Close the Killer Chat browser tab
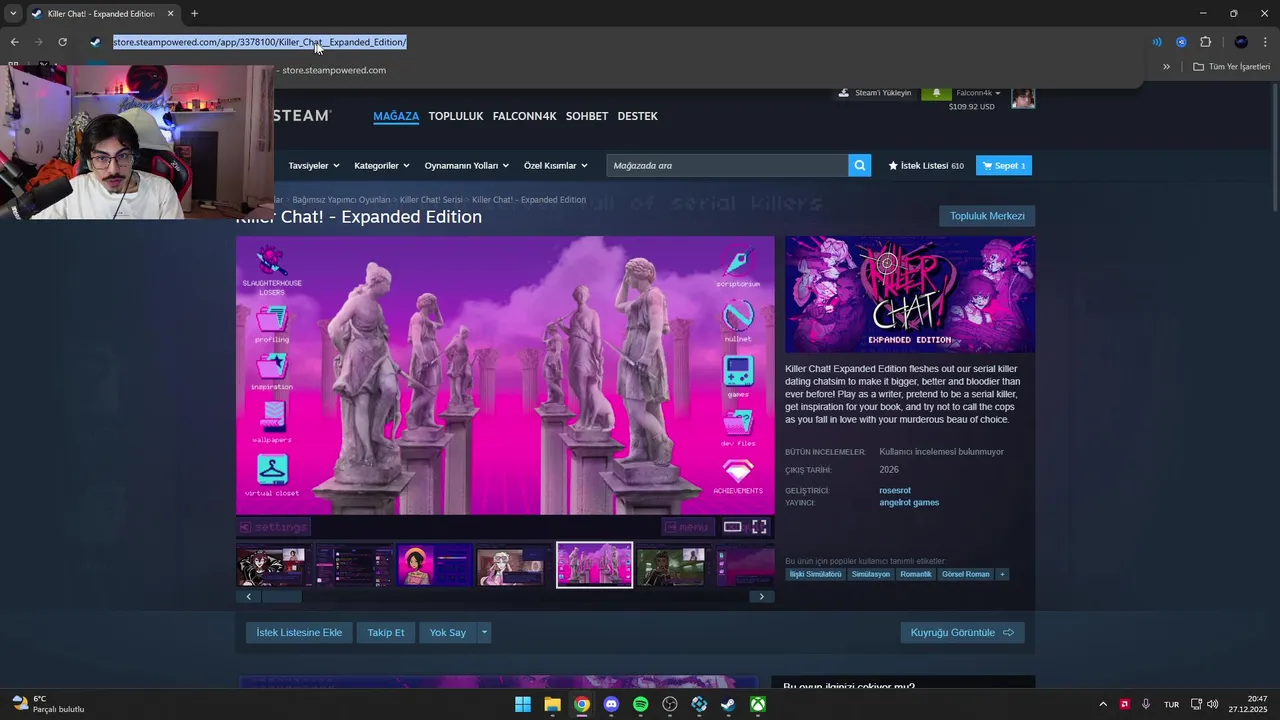The width and height of the screenshot is (1280, 720). 170,14
